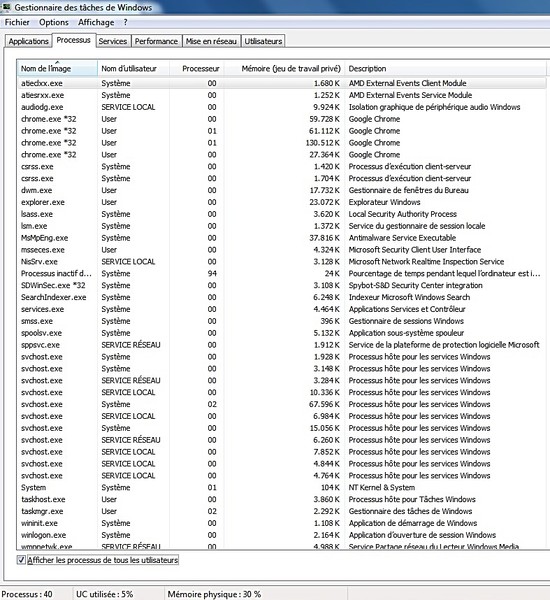Switch to the Services tab

pyautogui.click(x=113, y=41)
